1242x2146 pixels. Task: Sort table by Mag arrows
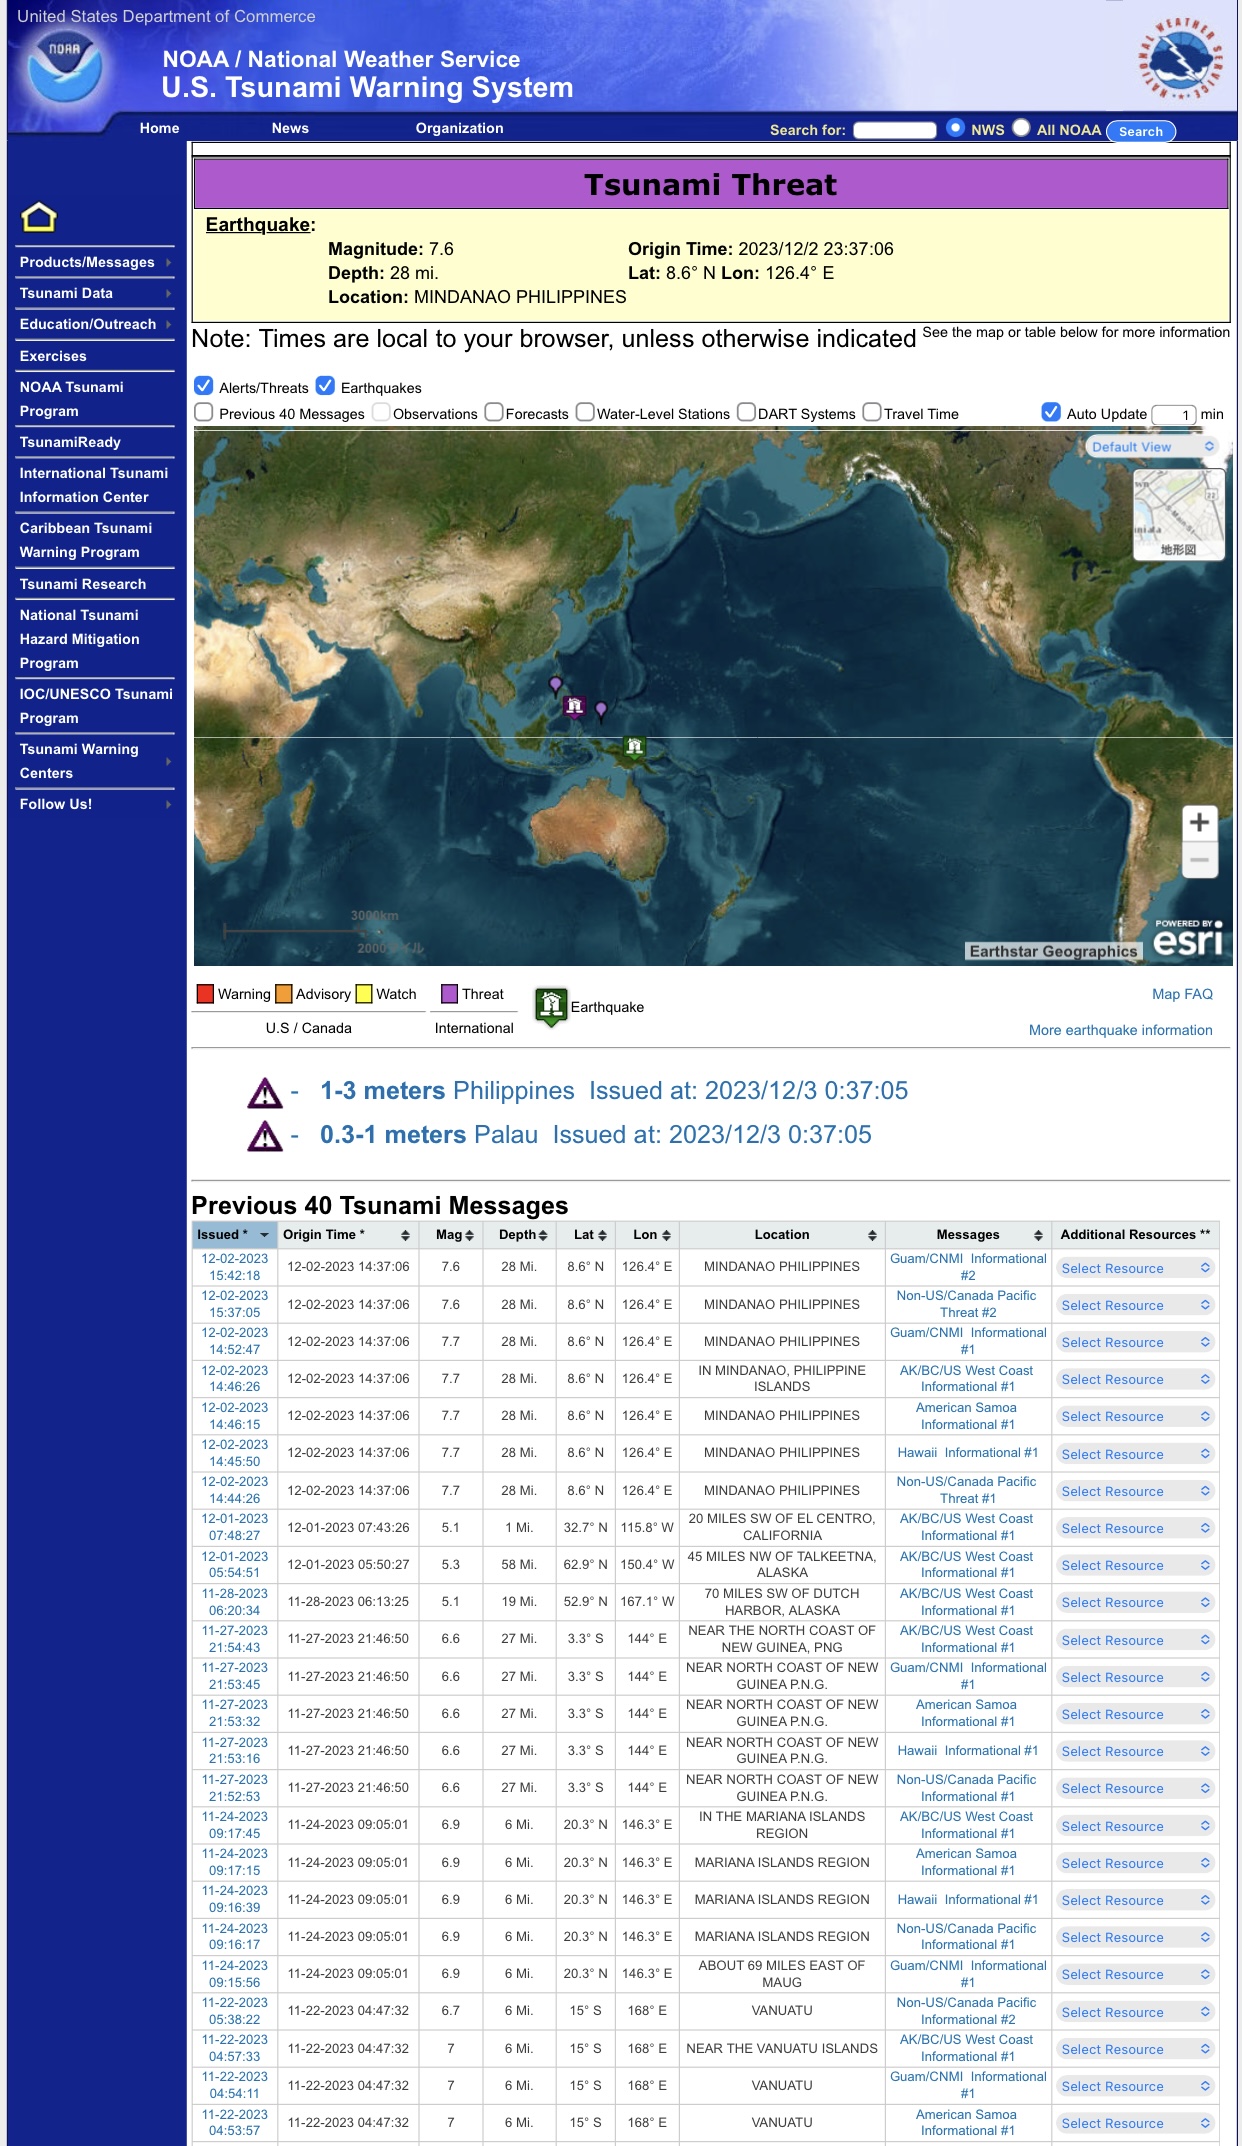469,1235
